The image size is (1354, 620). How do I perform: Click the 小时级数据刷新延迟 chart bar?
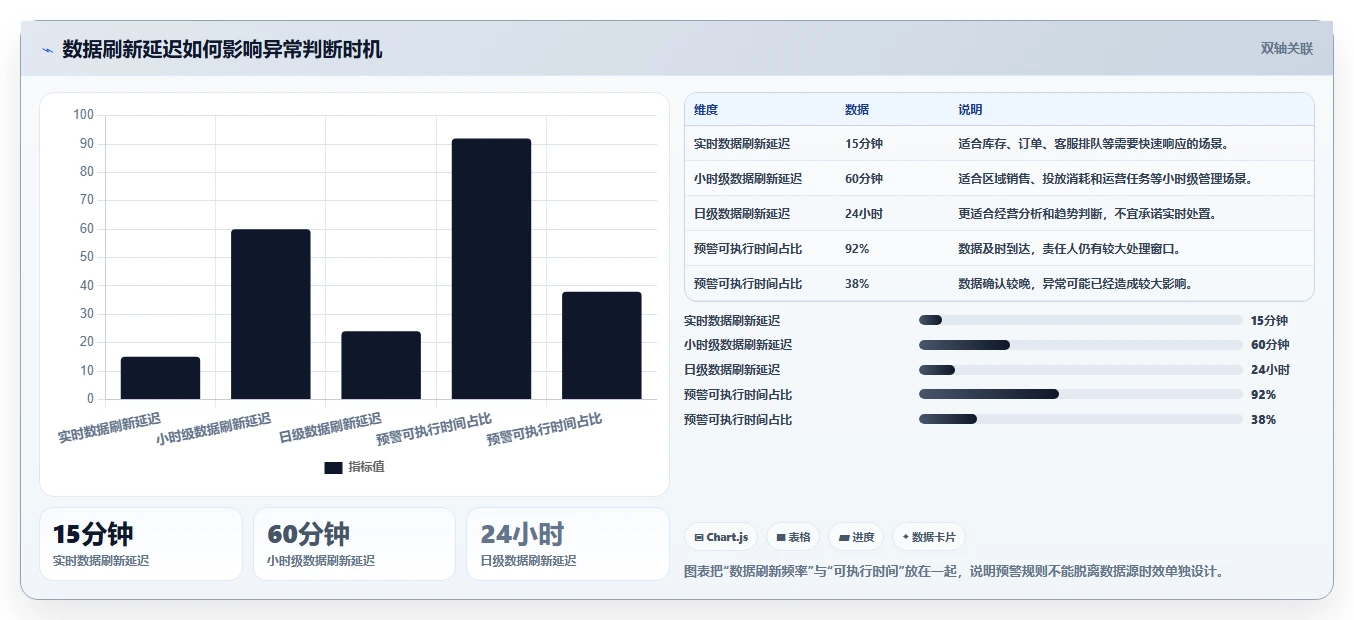point(270,314)
